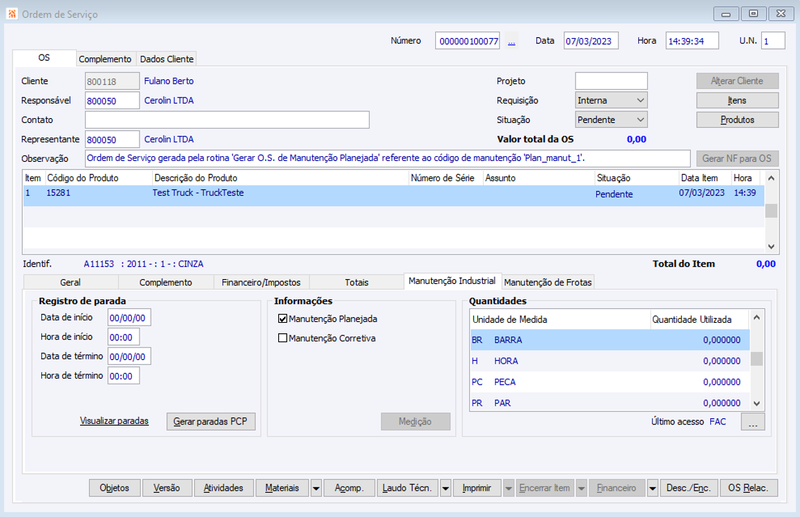
Task: Open the dropdown arrow beside Laudo Técn. button
Action: click(x=445, y=488)
